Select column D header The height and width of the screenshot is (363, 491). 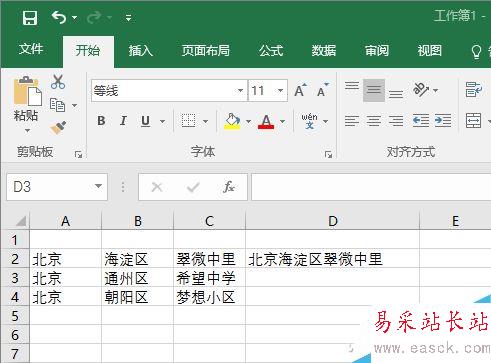(x=333, y=221)
